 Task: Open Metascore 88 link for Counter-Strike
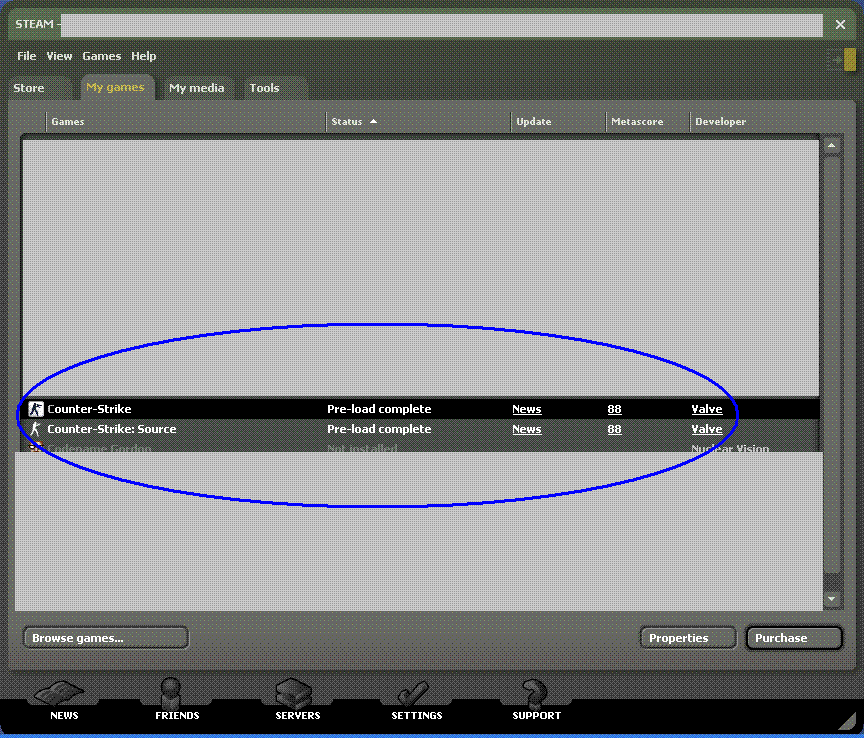(614, 409)
